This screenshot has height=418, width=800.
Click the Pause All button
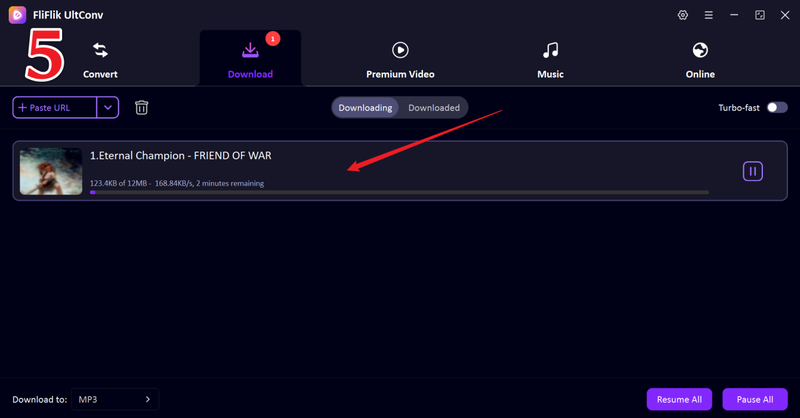click(755, 400)
